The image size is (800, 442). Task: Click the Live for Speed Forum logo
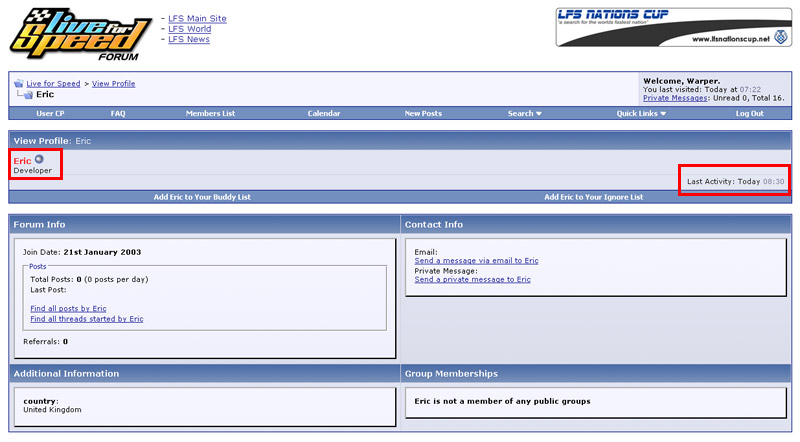pyautogui.click(x=81, y=34)
